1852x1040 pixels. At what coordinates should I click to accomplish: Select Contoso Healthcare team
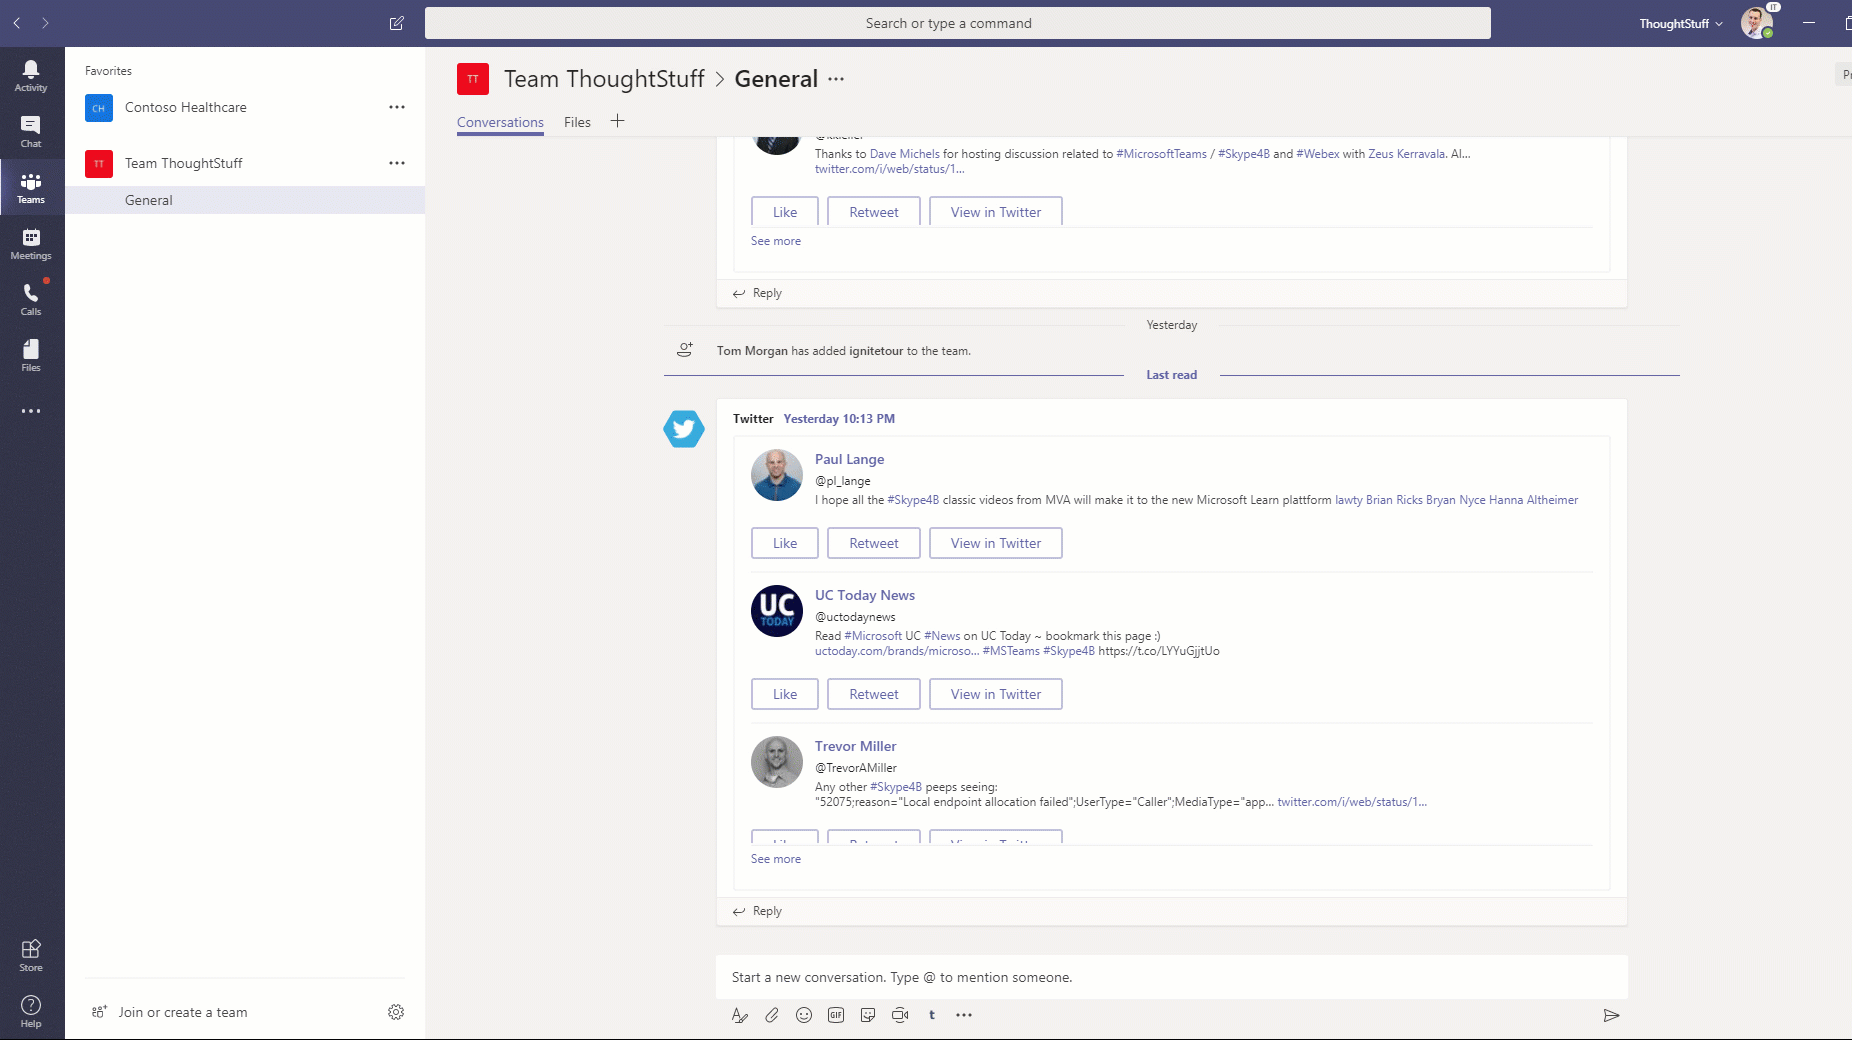(185, 107)
